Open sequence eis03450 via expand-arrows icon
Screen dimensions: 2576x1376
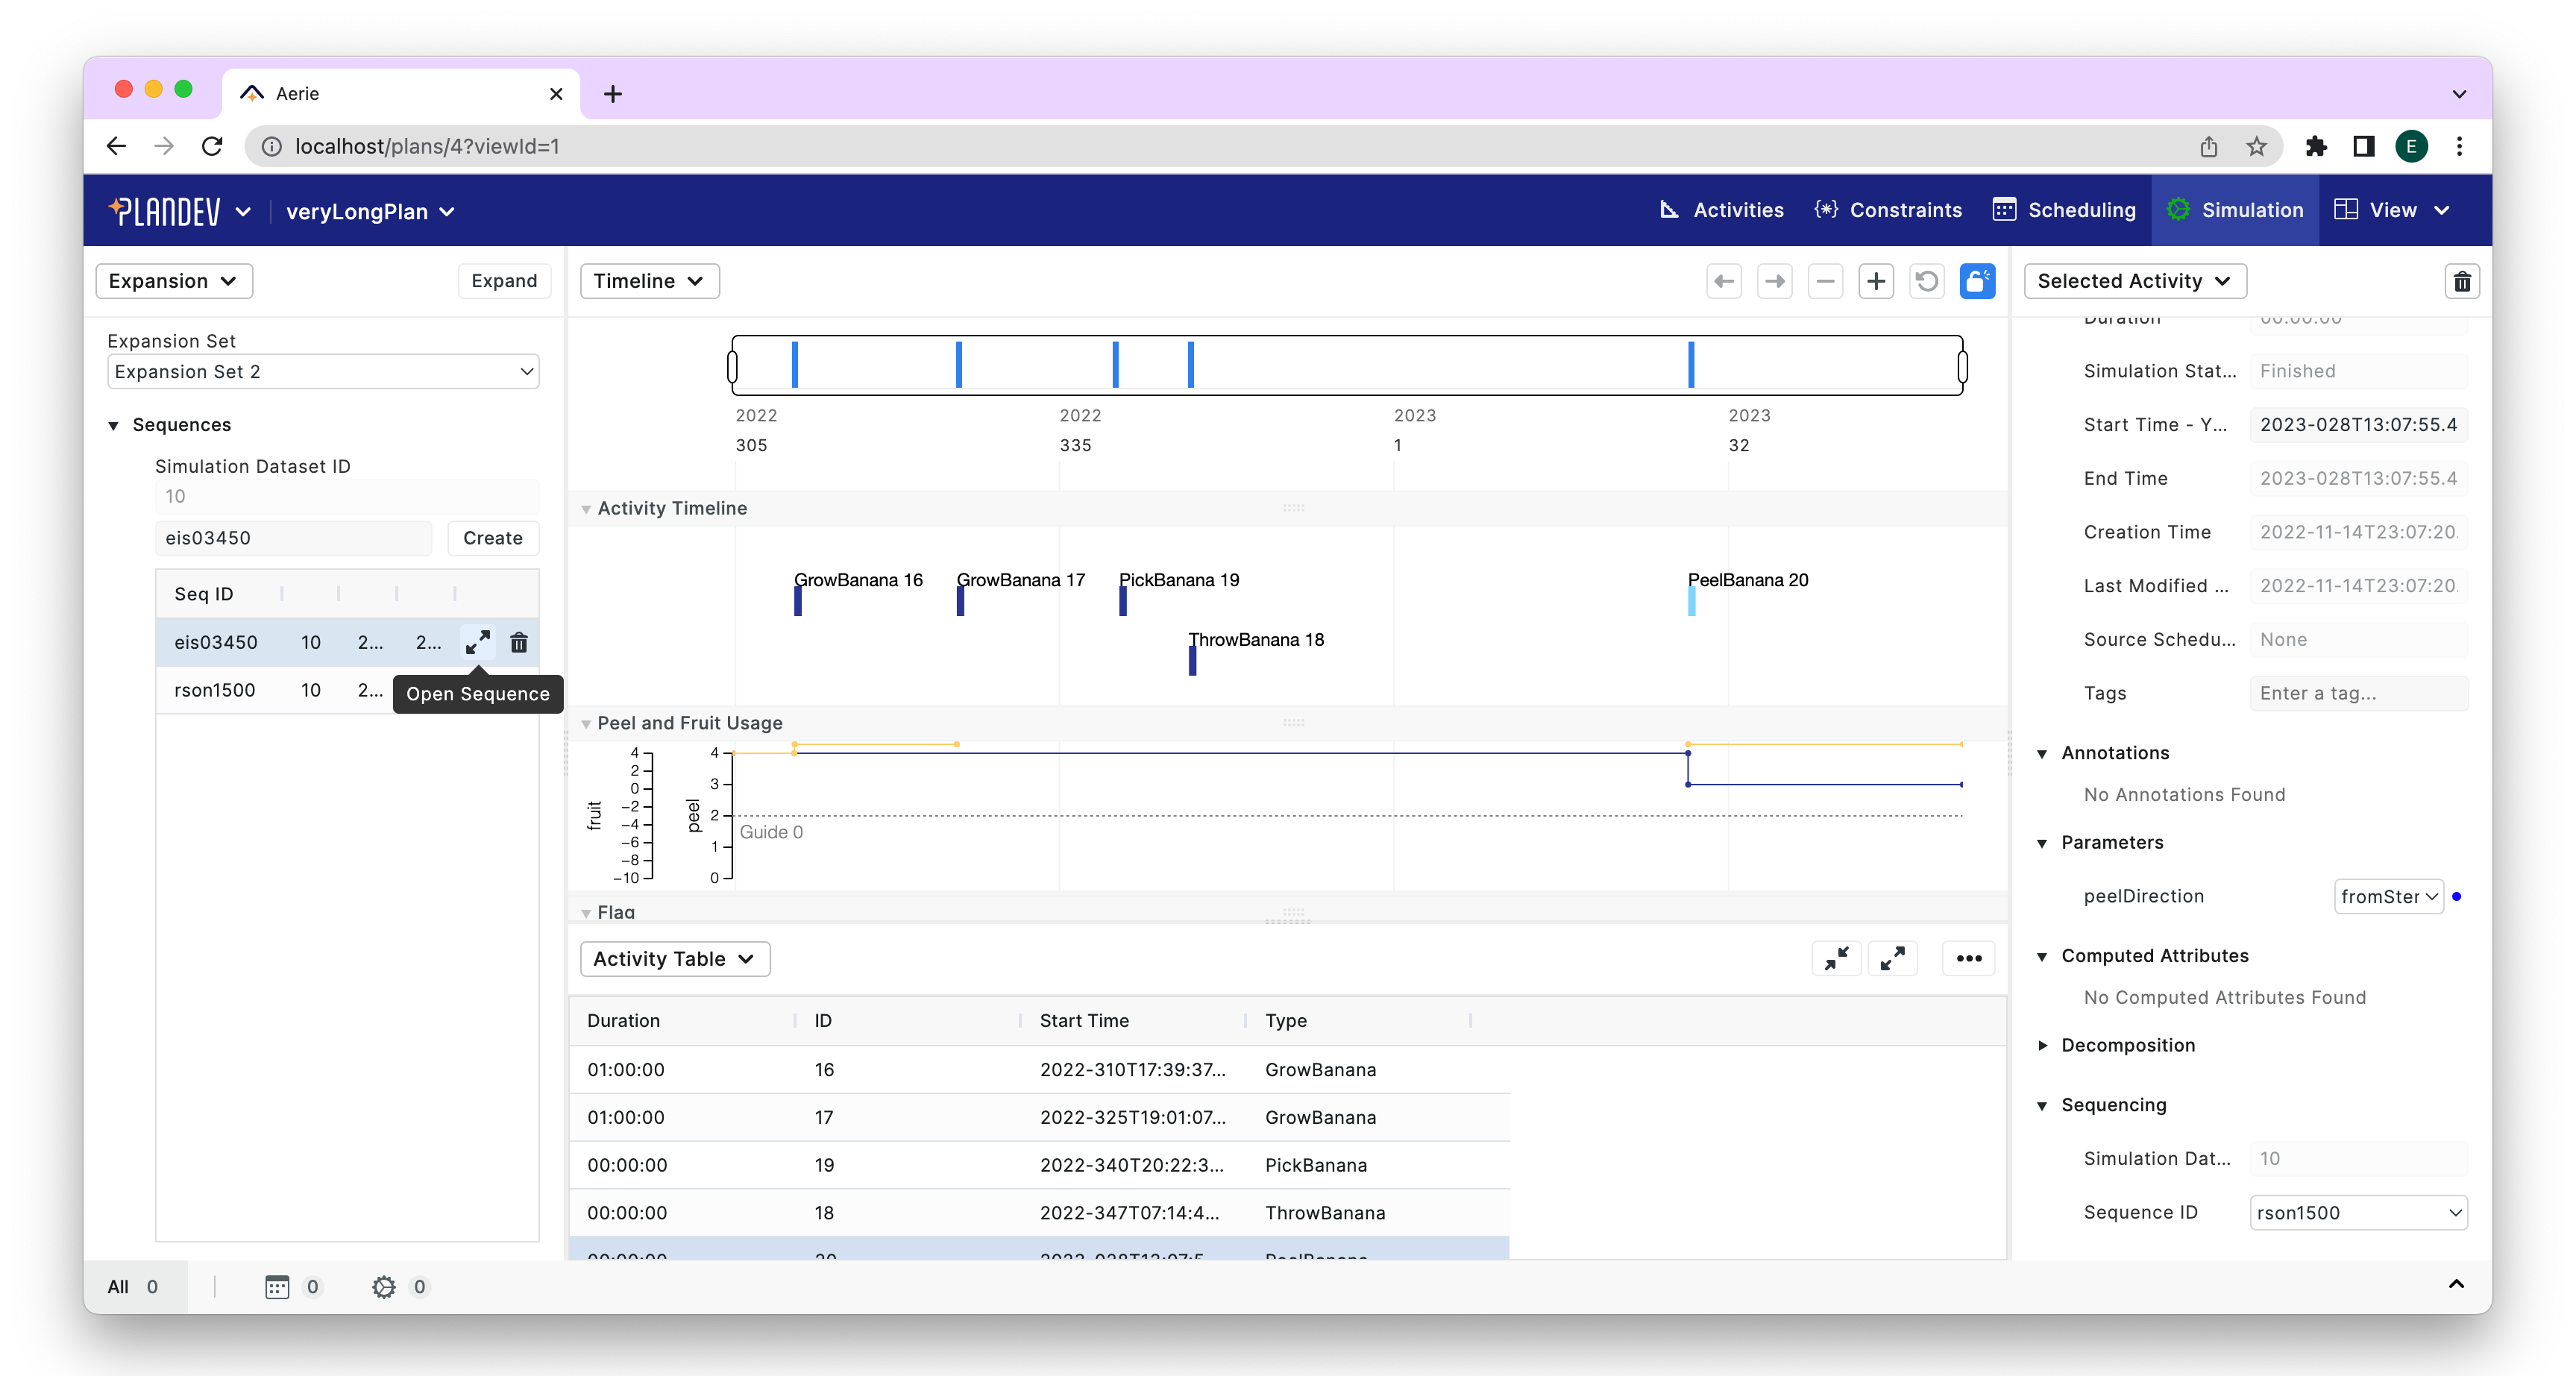pyautogui.click(x=477, y=643)
